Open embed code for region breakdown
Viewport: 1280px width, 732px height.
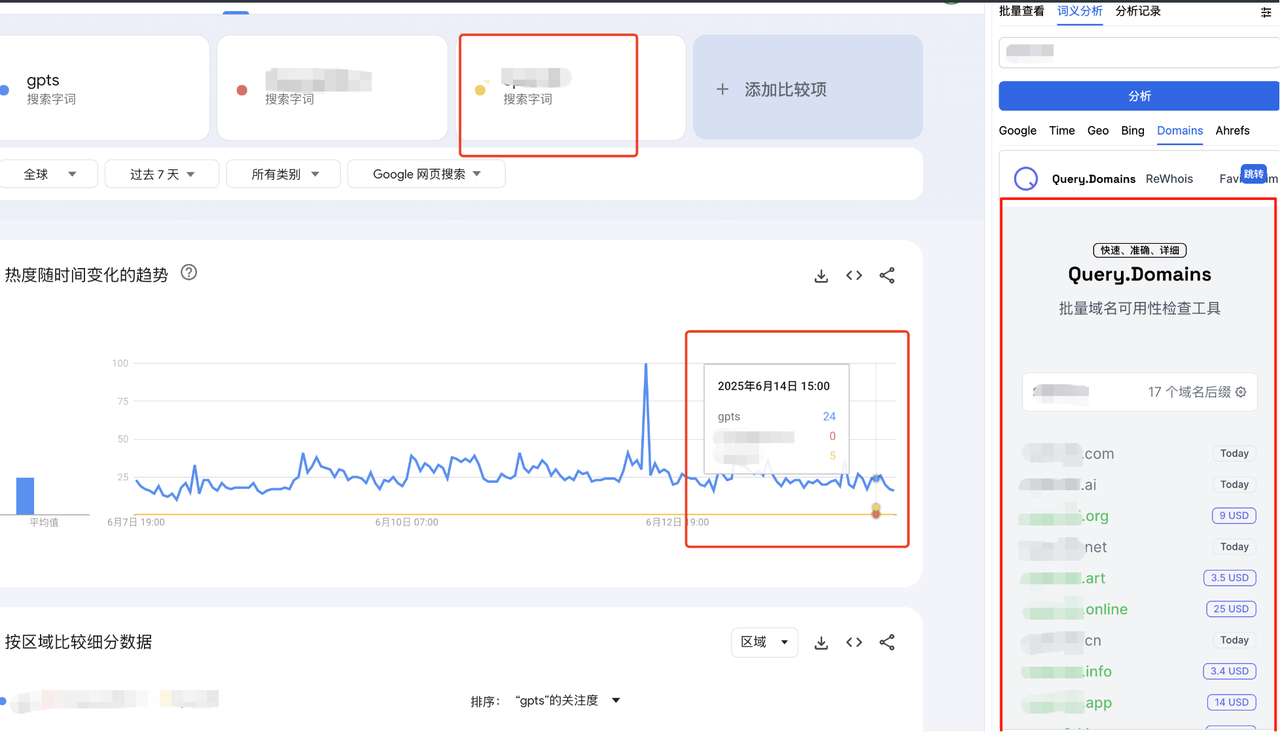pyautogui.click(x=854, y=642)
